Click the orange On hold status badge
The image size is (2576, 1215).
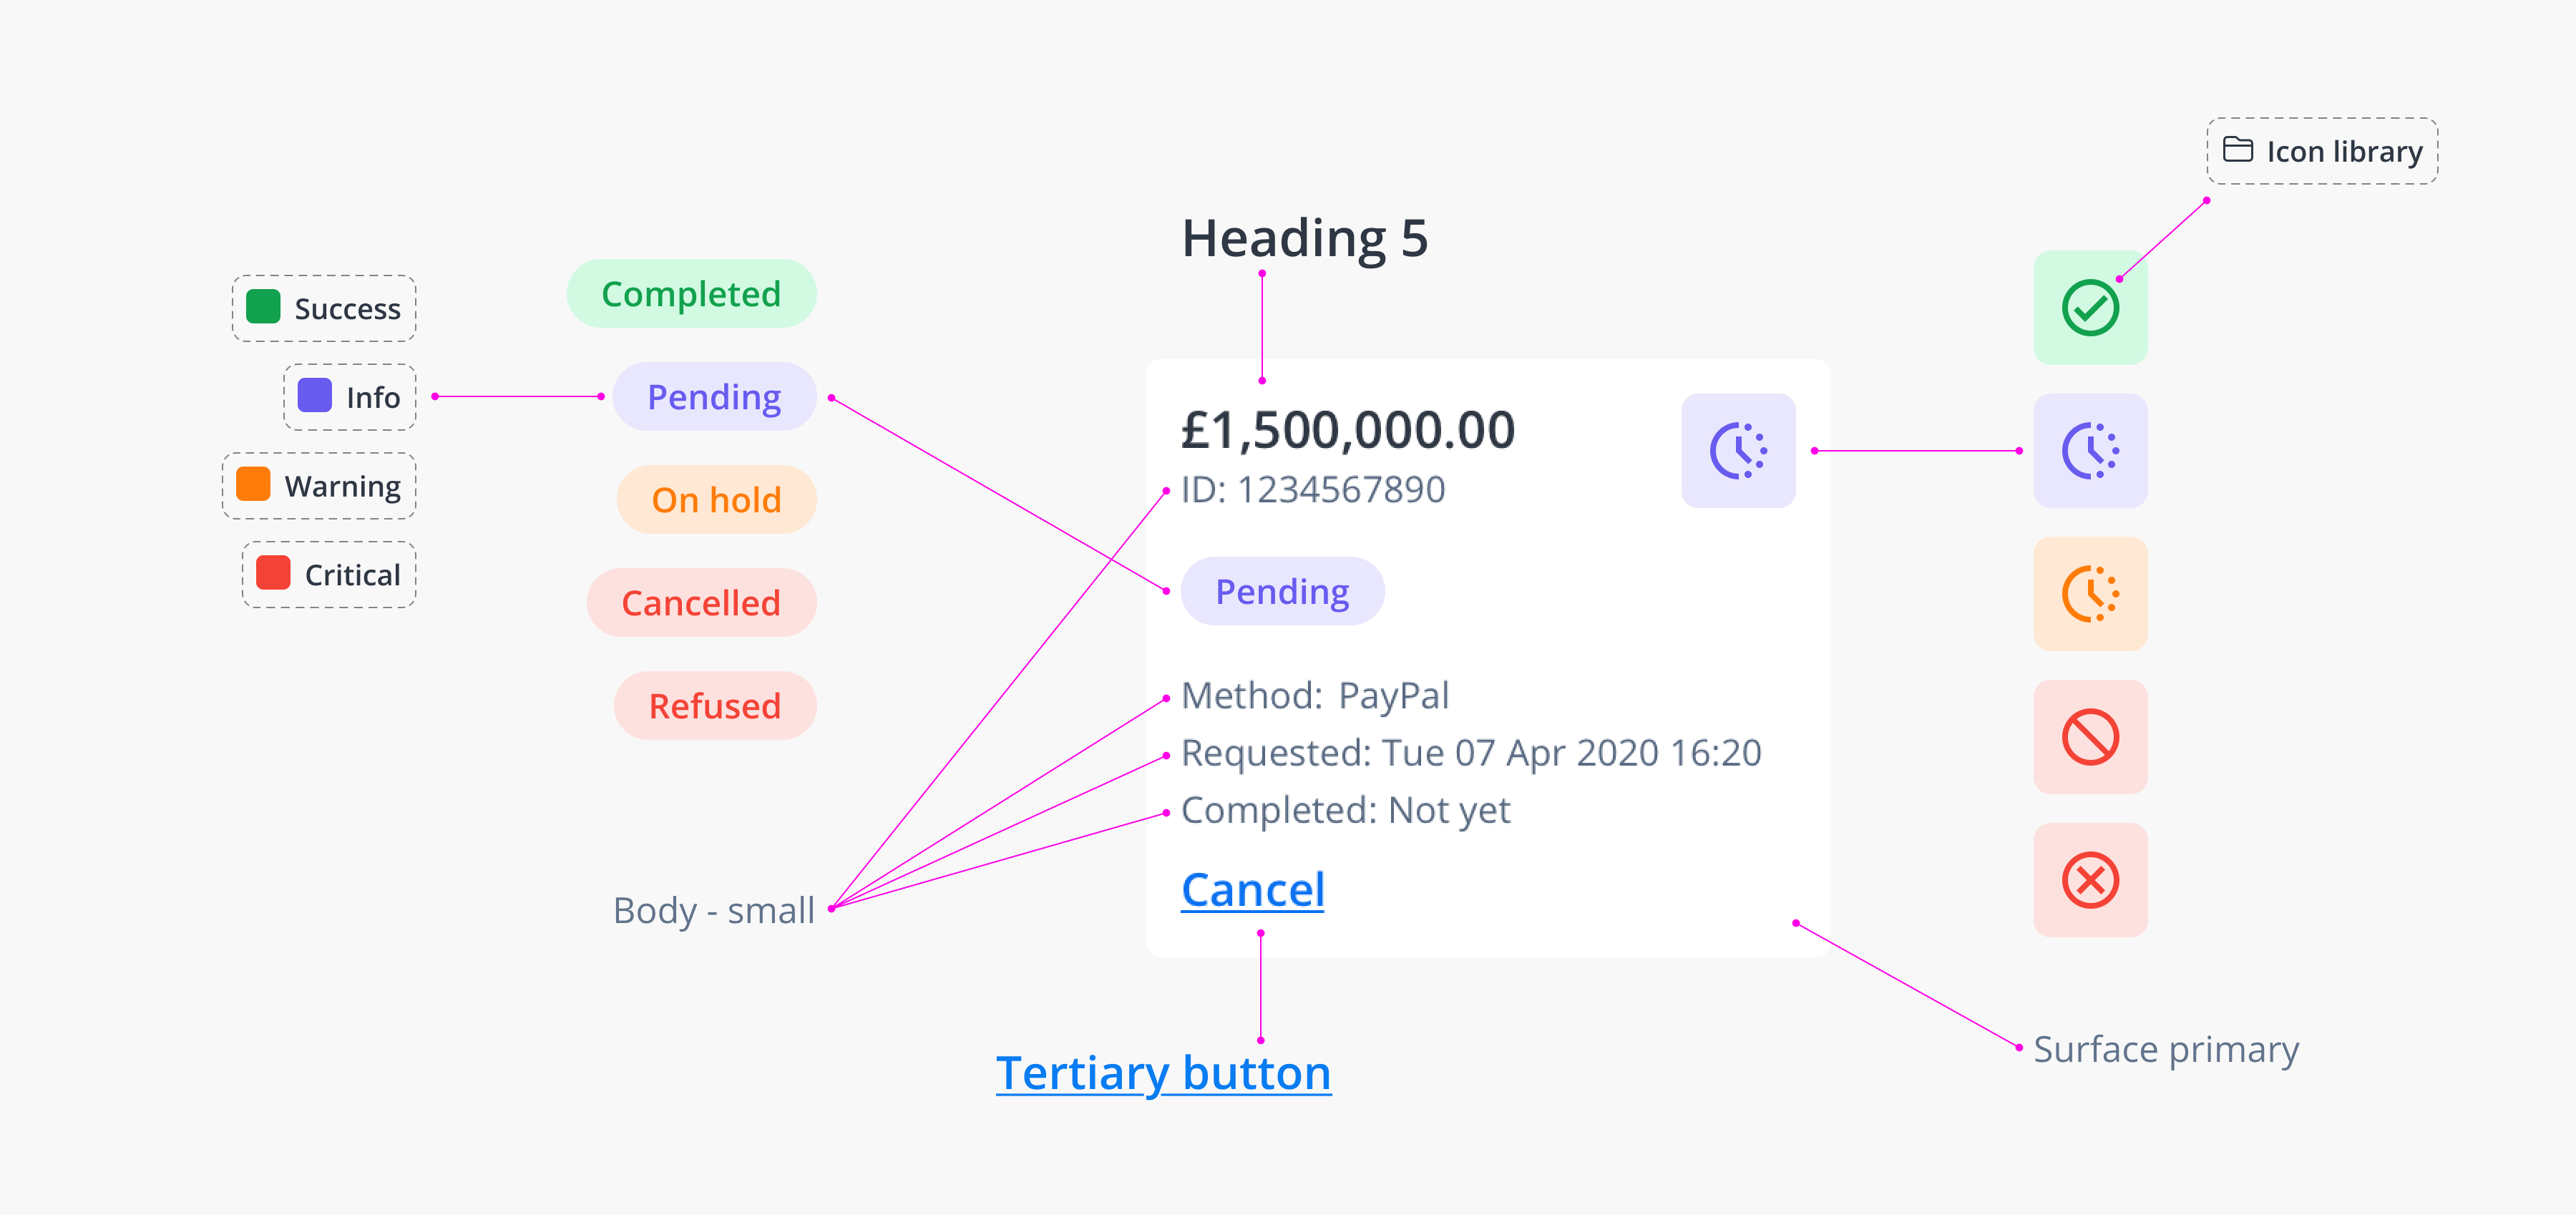tap(716, 500)
